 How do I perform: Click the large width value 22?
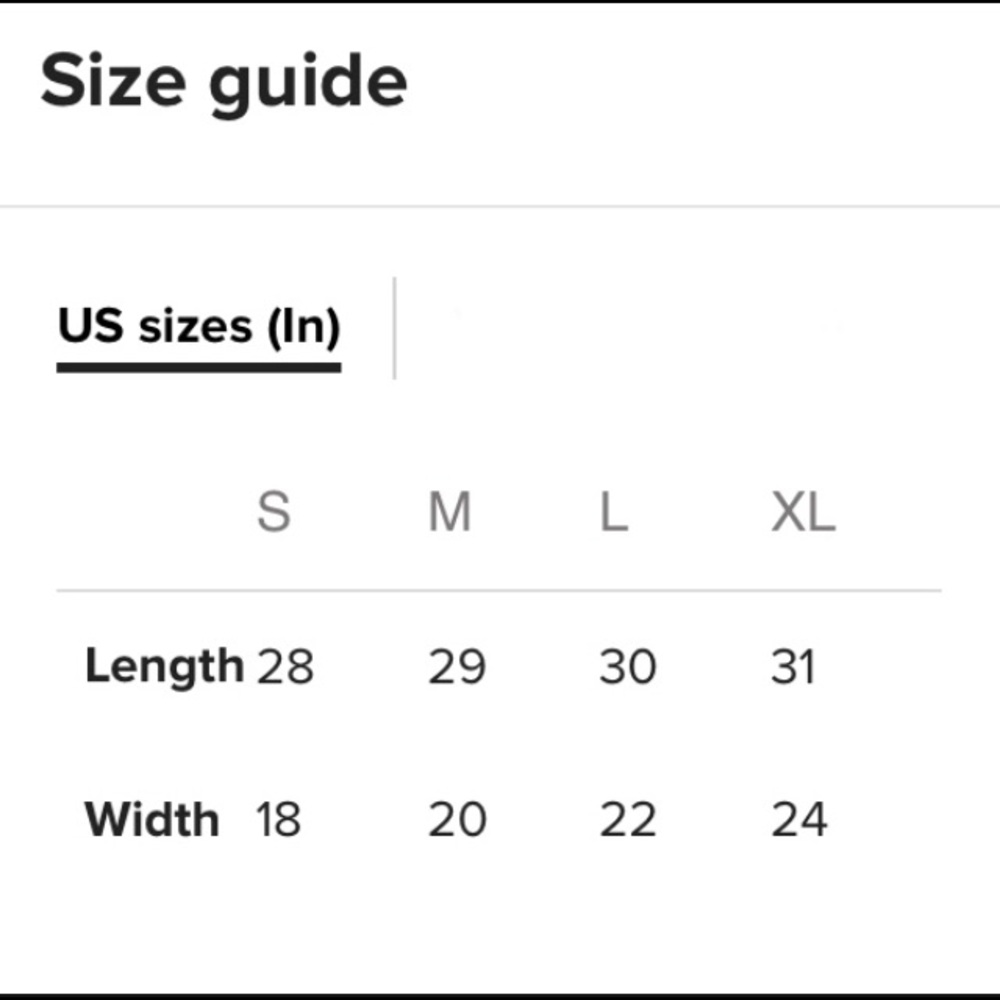point(628,820)
